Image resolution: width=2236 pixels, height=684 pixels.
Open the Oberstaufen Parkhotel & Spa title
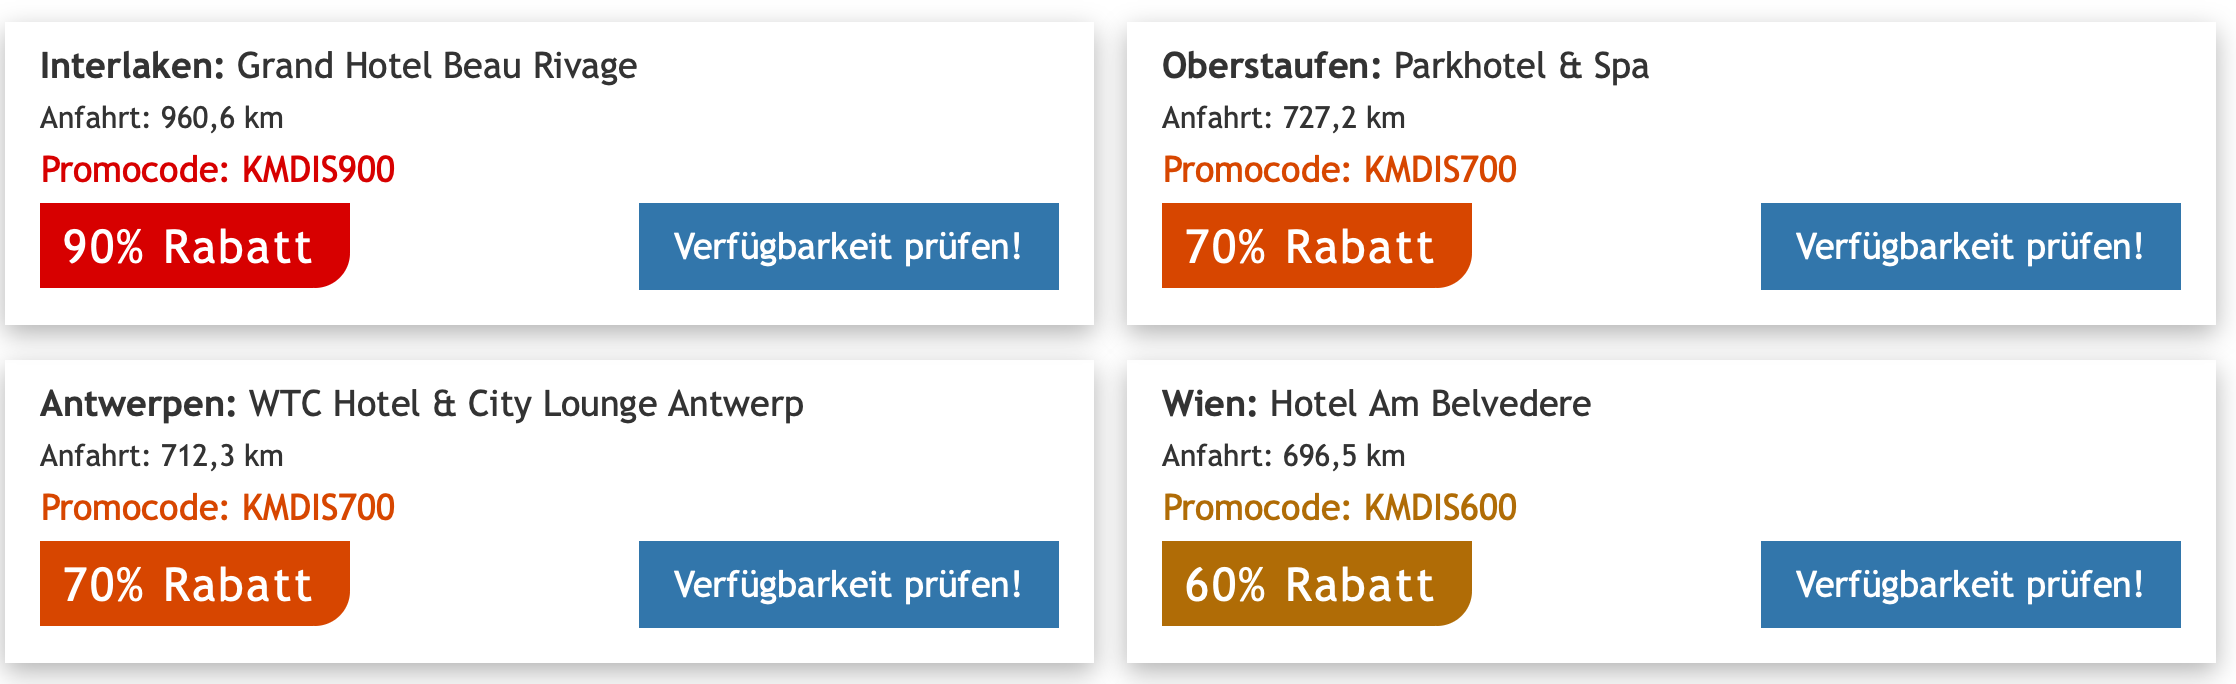tap(1405, 66)
